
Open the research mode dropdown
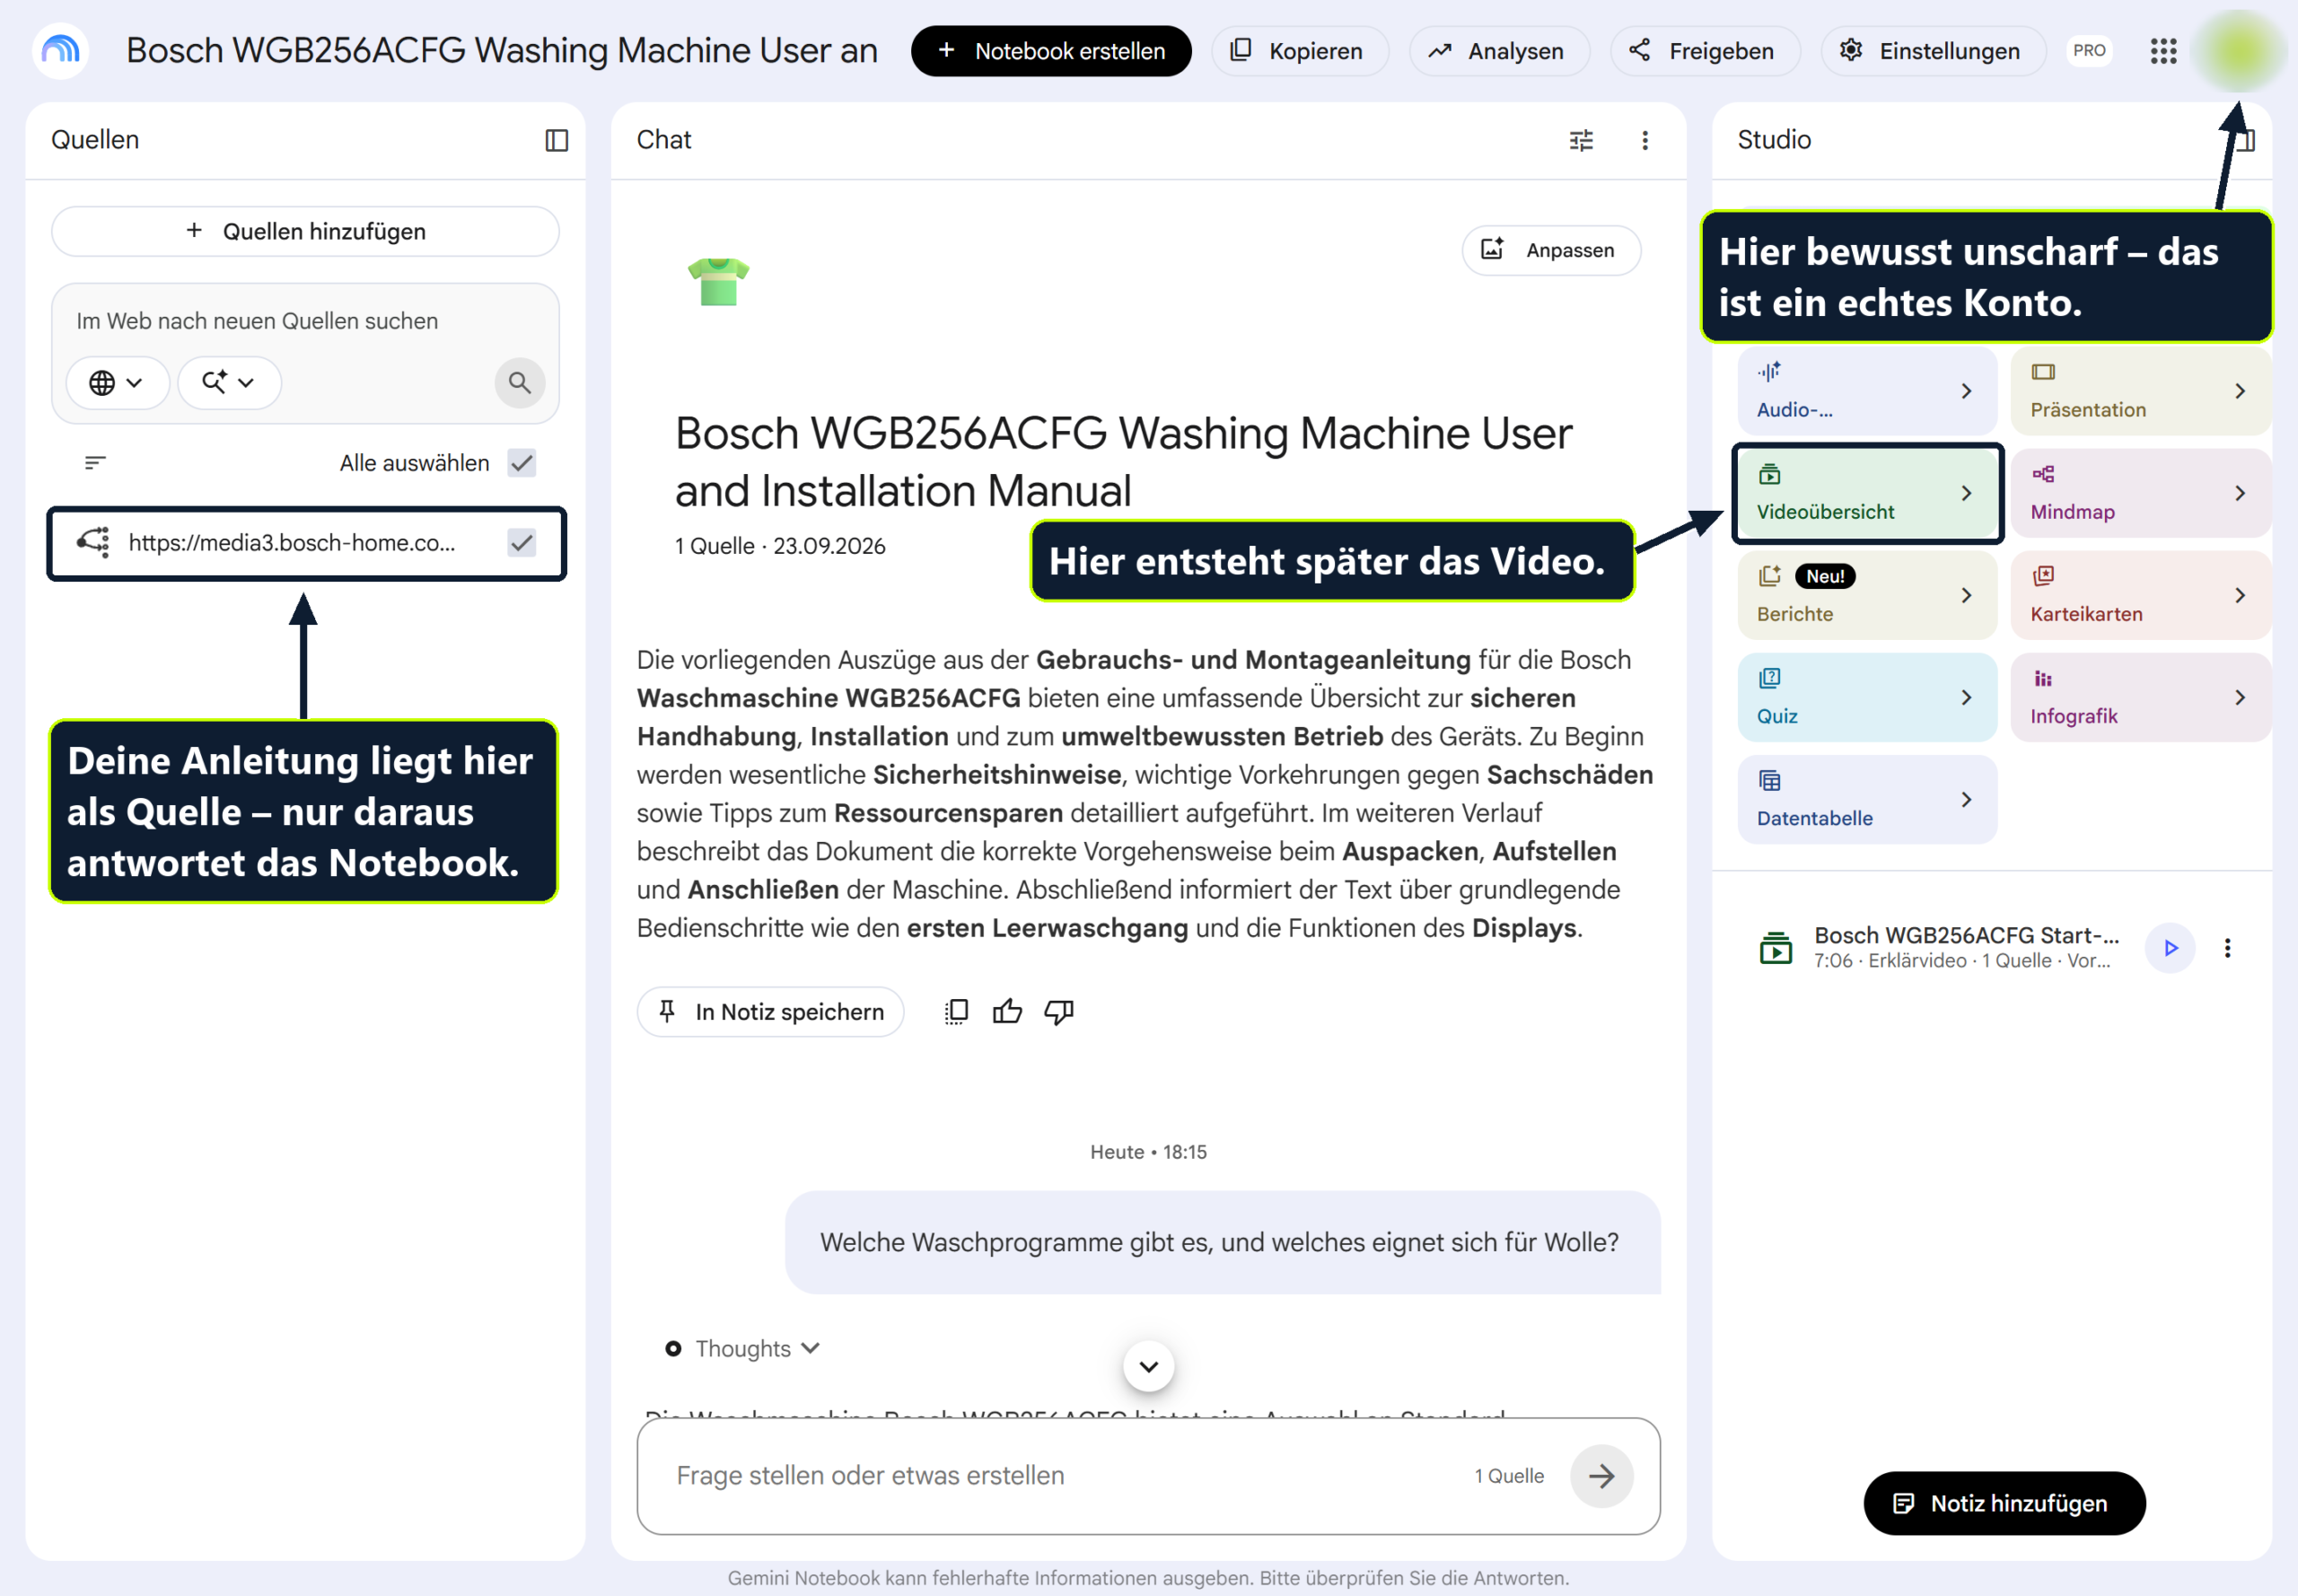tap(229, 382)
